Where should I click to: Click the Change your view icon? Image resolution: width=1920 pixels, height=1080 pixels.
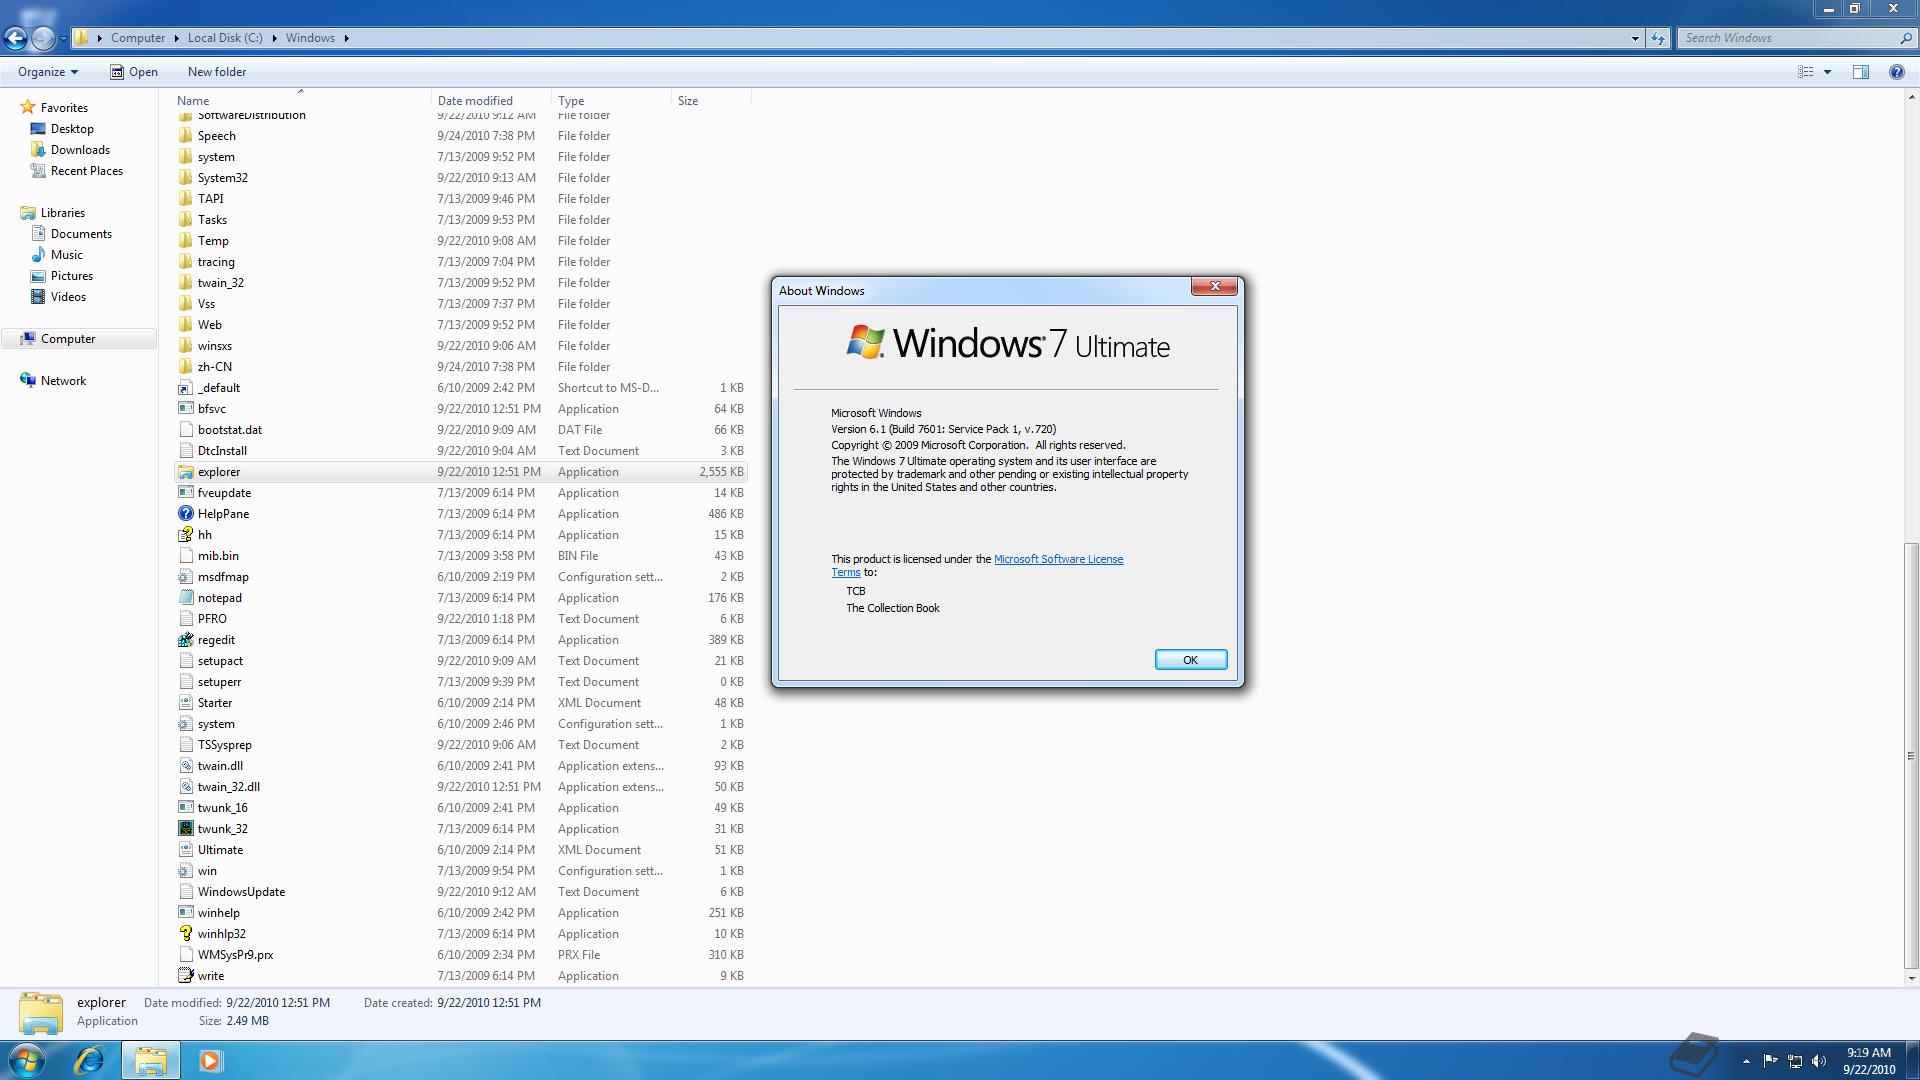1806,72
